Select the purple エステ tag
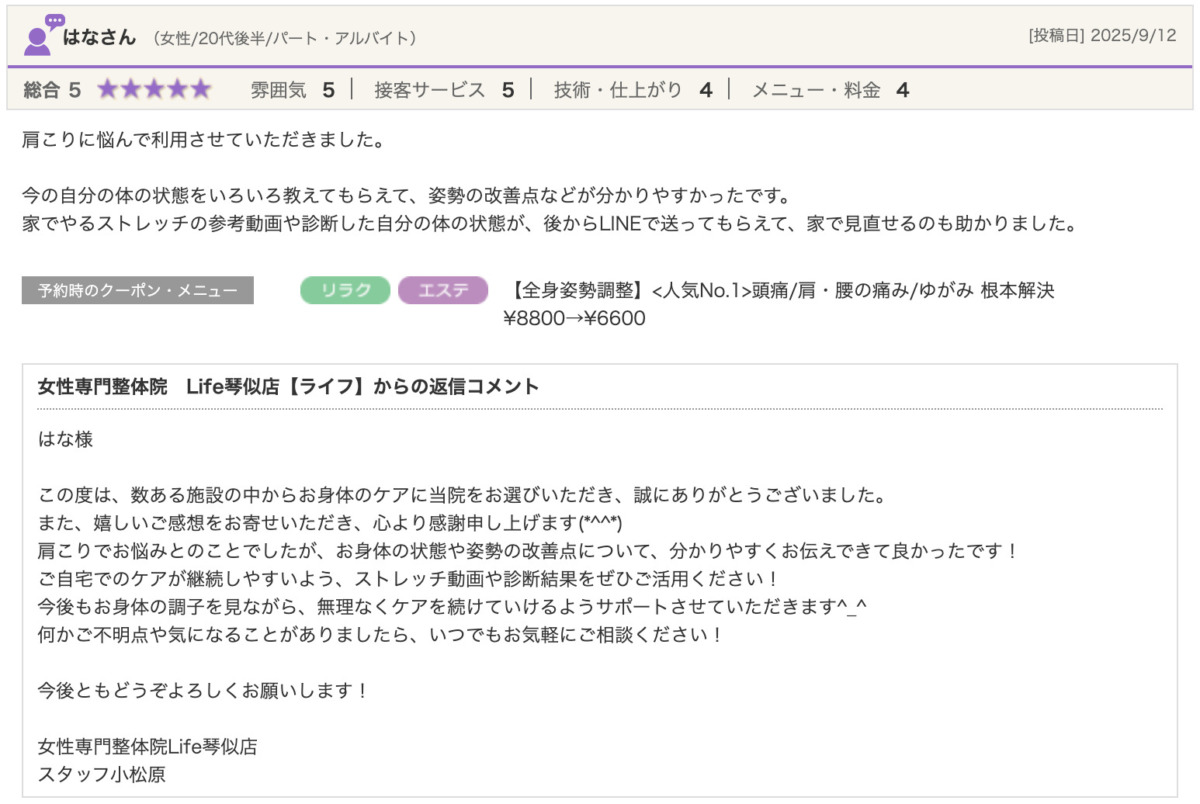This screenshot has width=1200, height=804. click(443, 290)
